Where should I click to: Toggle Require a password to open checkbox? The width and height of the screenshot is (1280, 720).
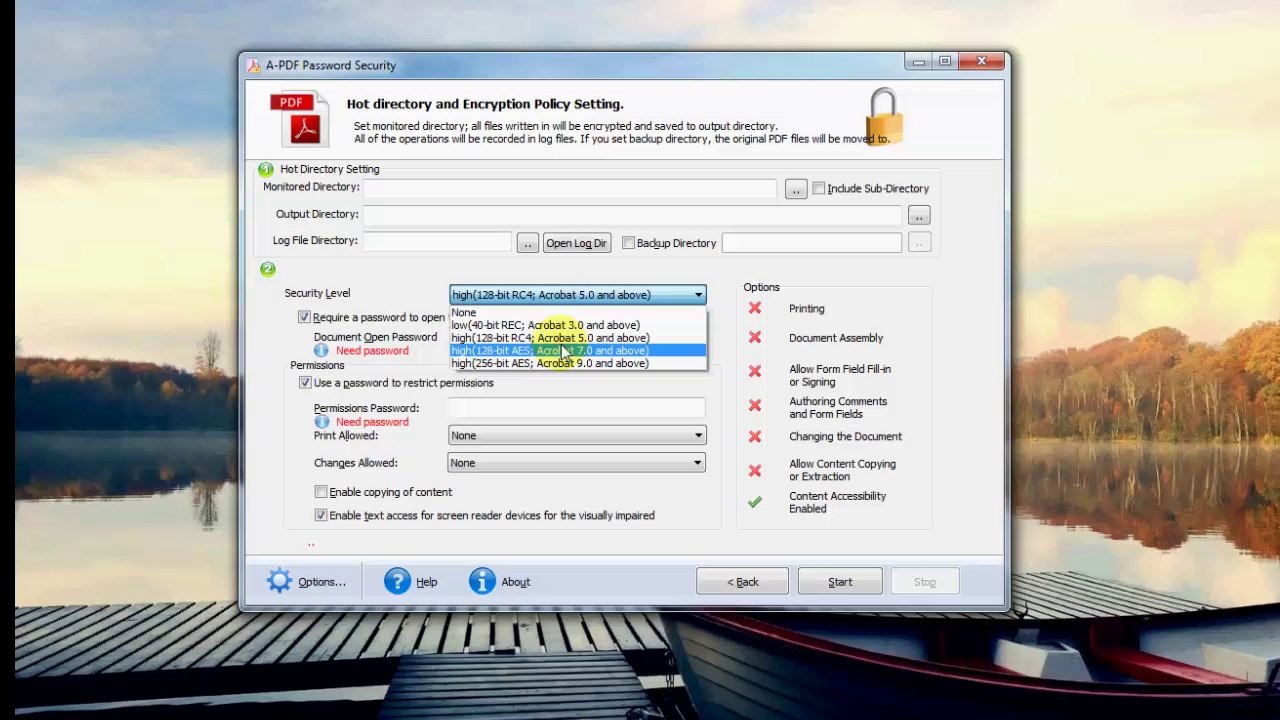(304, 317)
